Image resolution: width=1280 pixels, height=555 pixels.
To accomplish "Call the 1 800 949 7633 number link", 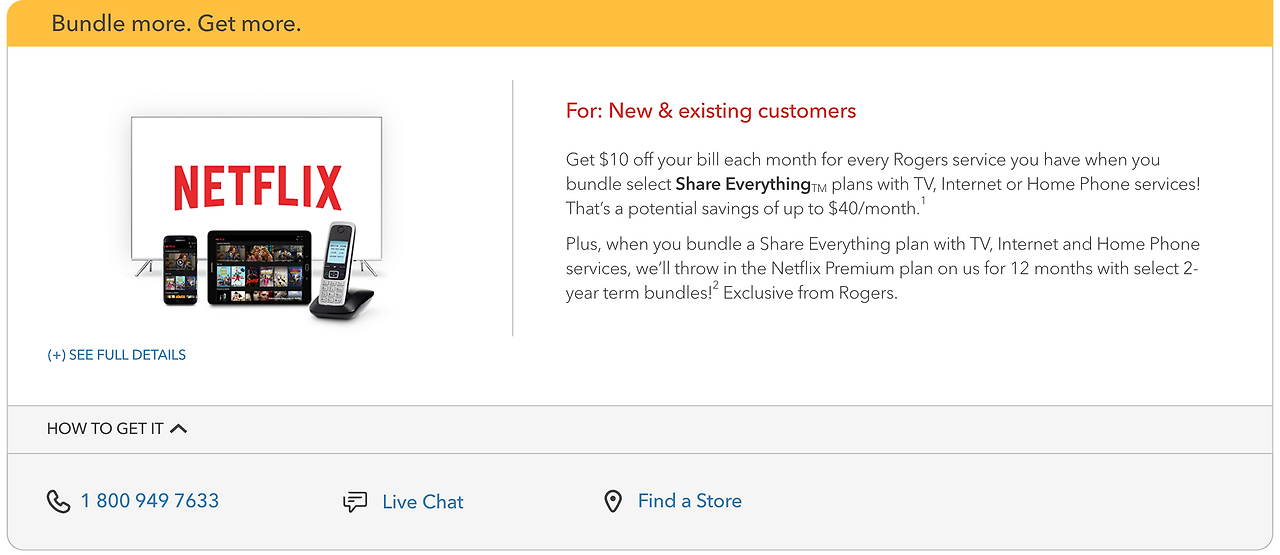I will click(x=150, y=501).
